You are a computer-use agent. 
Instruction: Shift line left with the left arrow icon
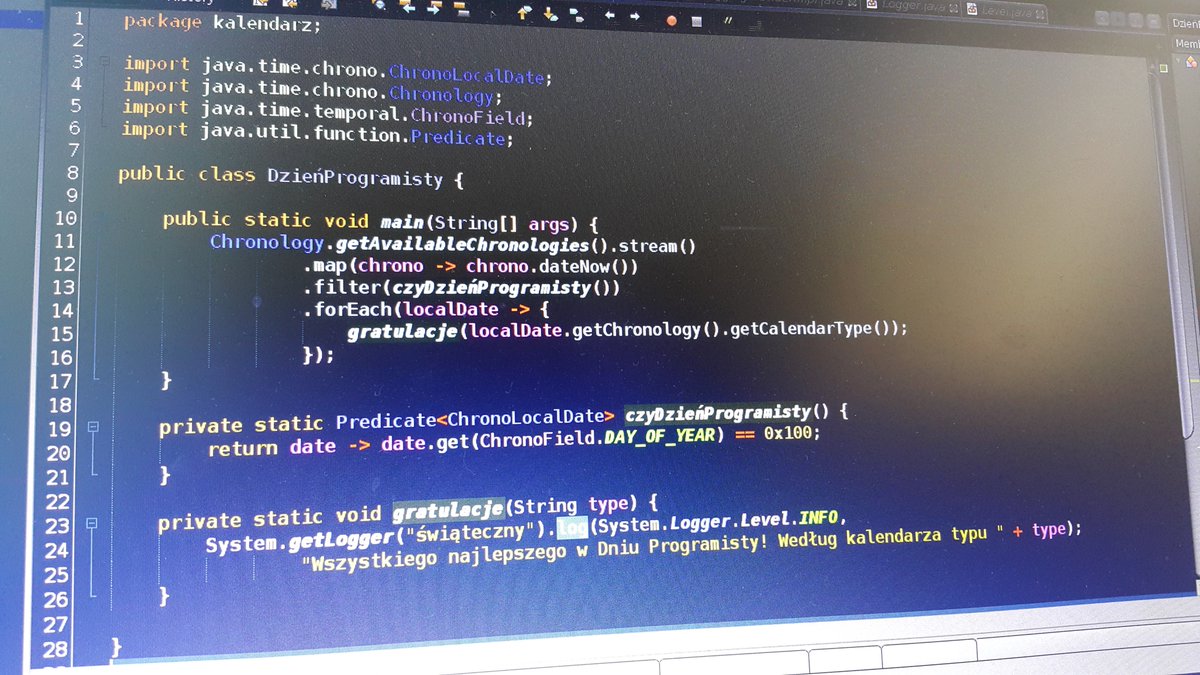[610, 16]
